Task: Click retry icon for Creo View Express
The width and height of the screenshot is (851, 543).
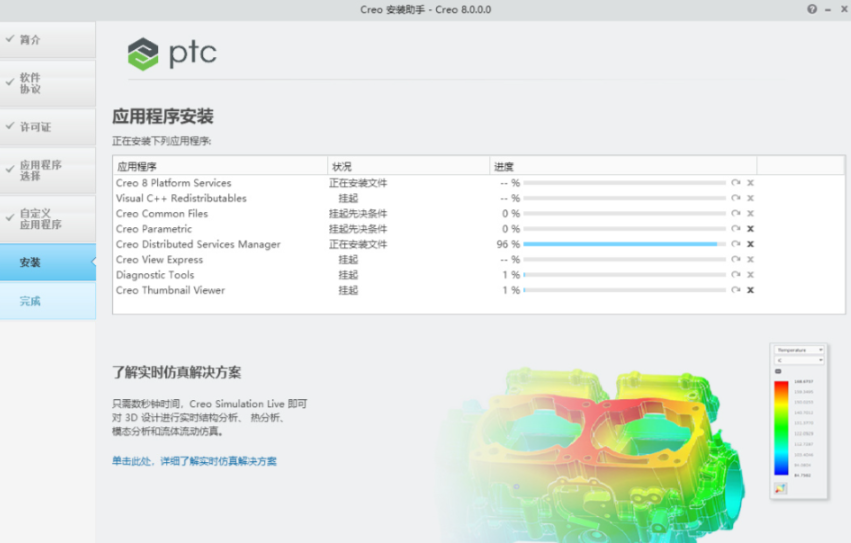Action: [735, 260]
